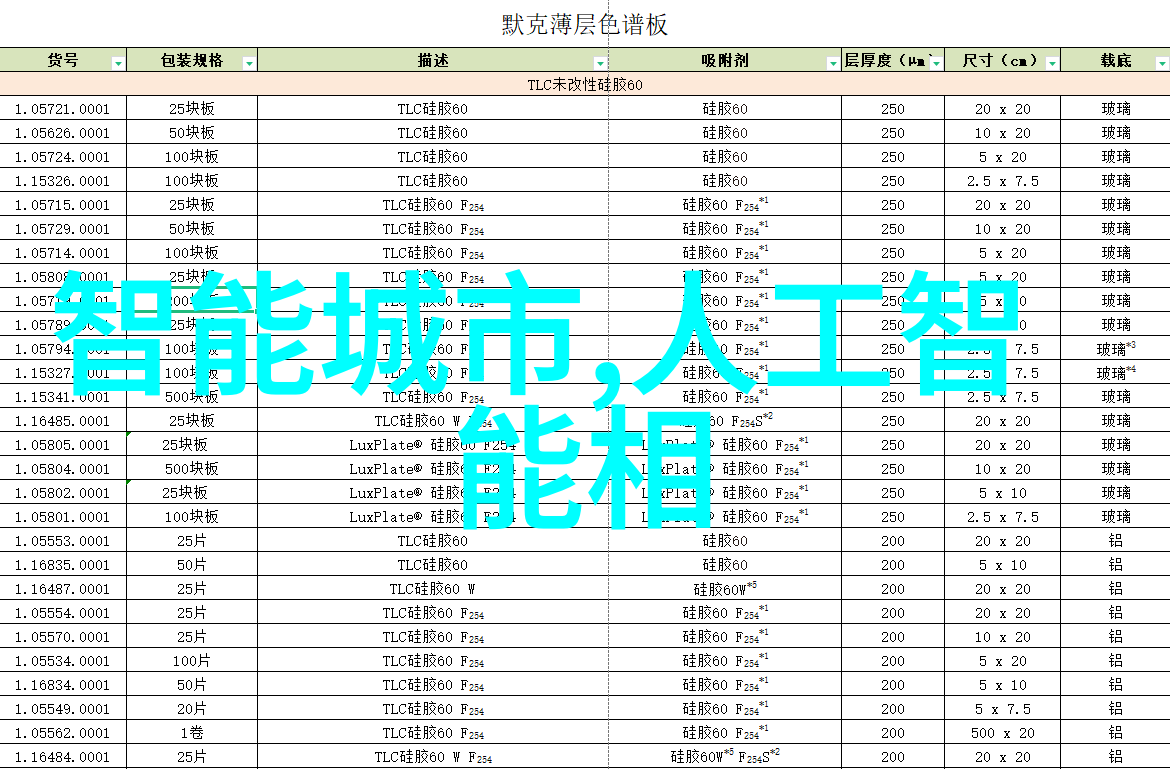Image resolution: width=1170 pixels, height=769 pixels.
Task: Expand the 层厚度 column filter arrow
Action: [935, 63]
